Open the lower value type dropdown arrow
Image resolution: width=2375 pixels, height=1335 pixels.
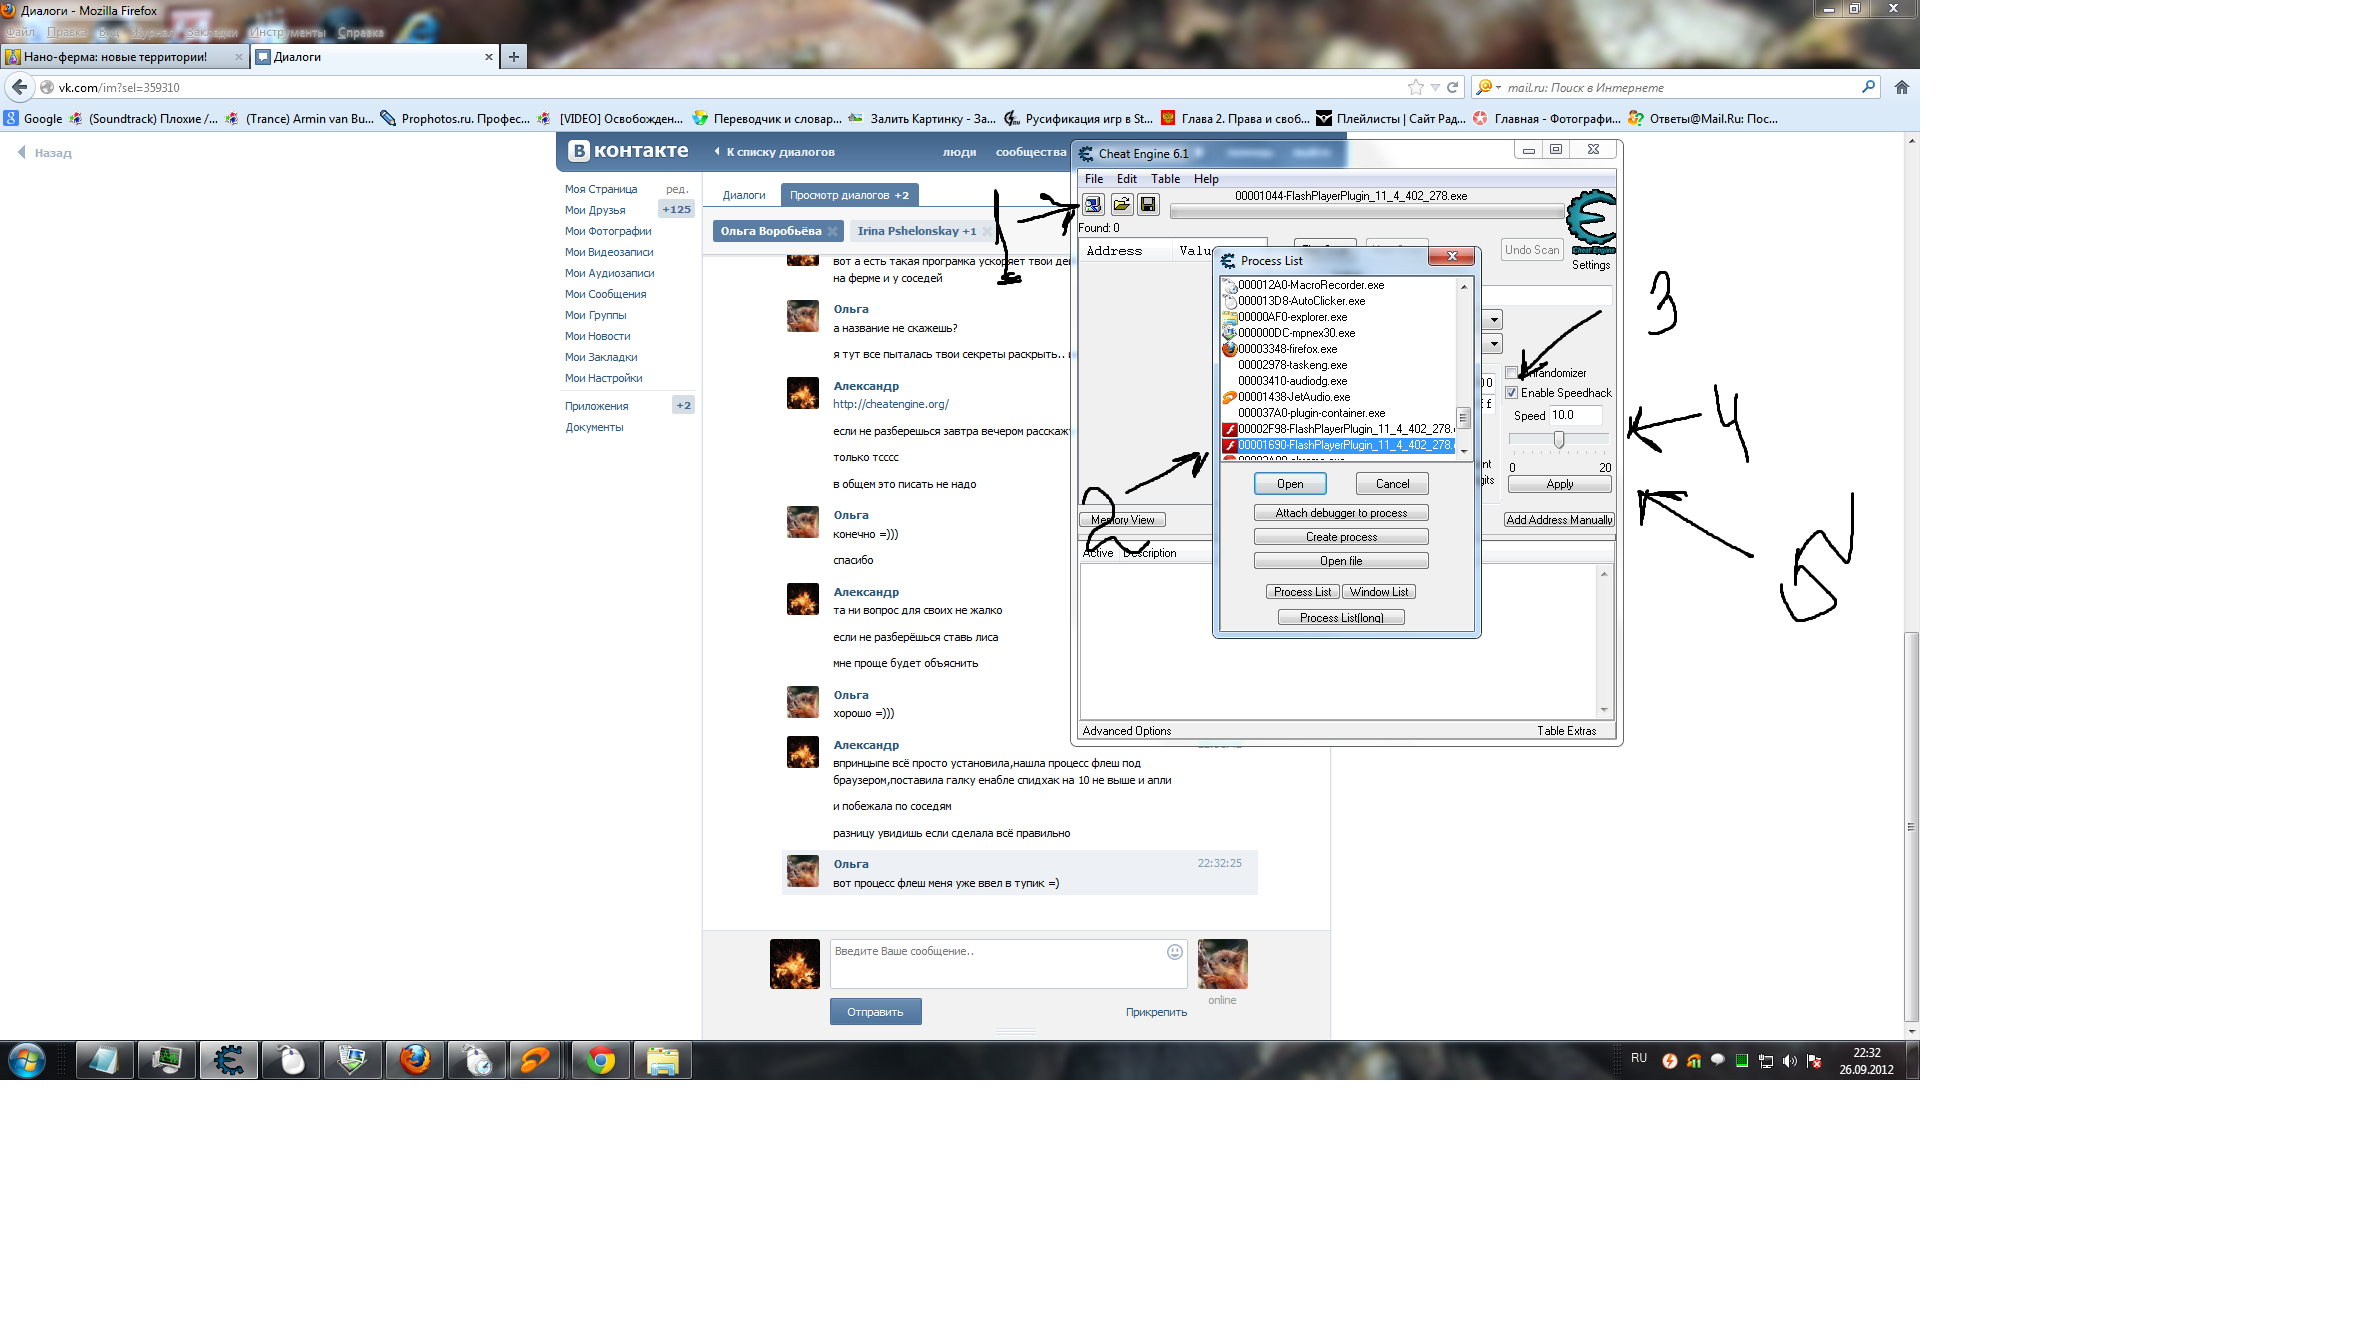click(x=1494, y=344)
